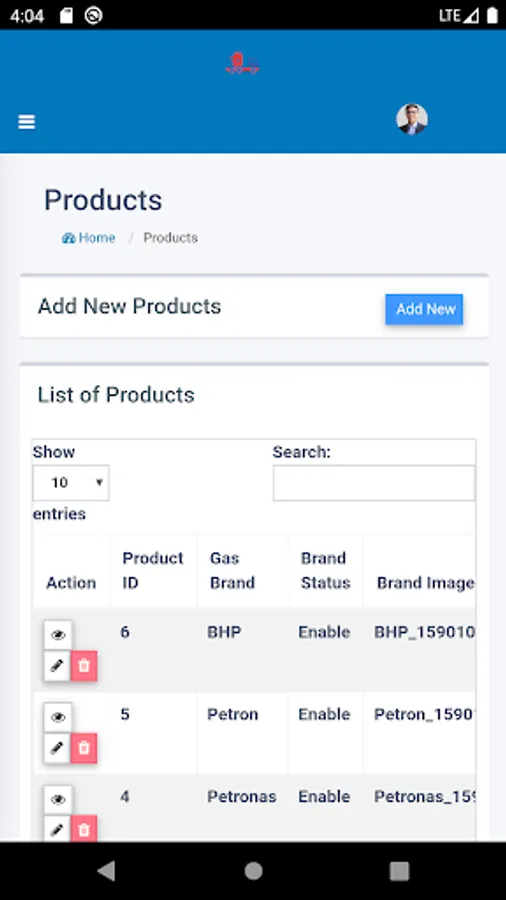
Task: Focus the Search input field
Action: coord(374,483)
